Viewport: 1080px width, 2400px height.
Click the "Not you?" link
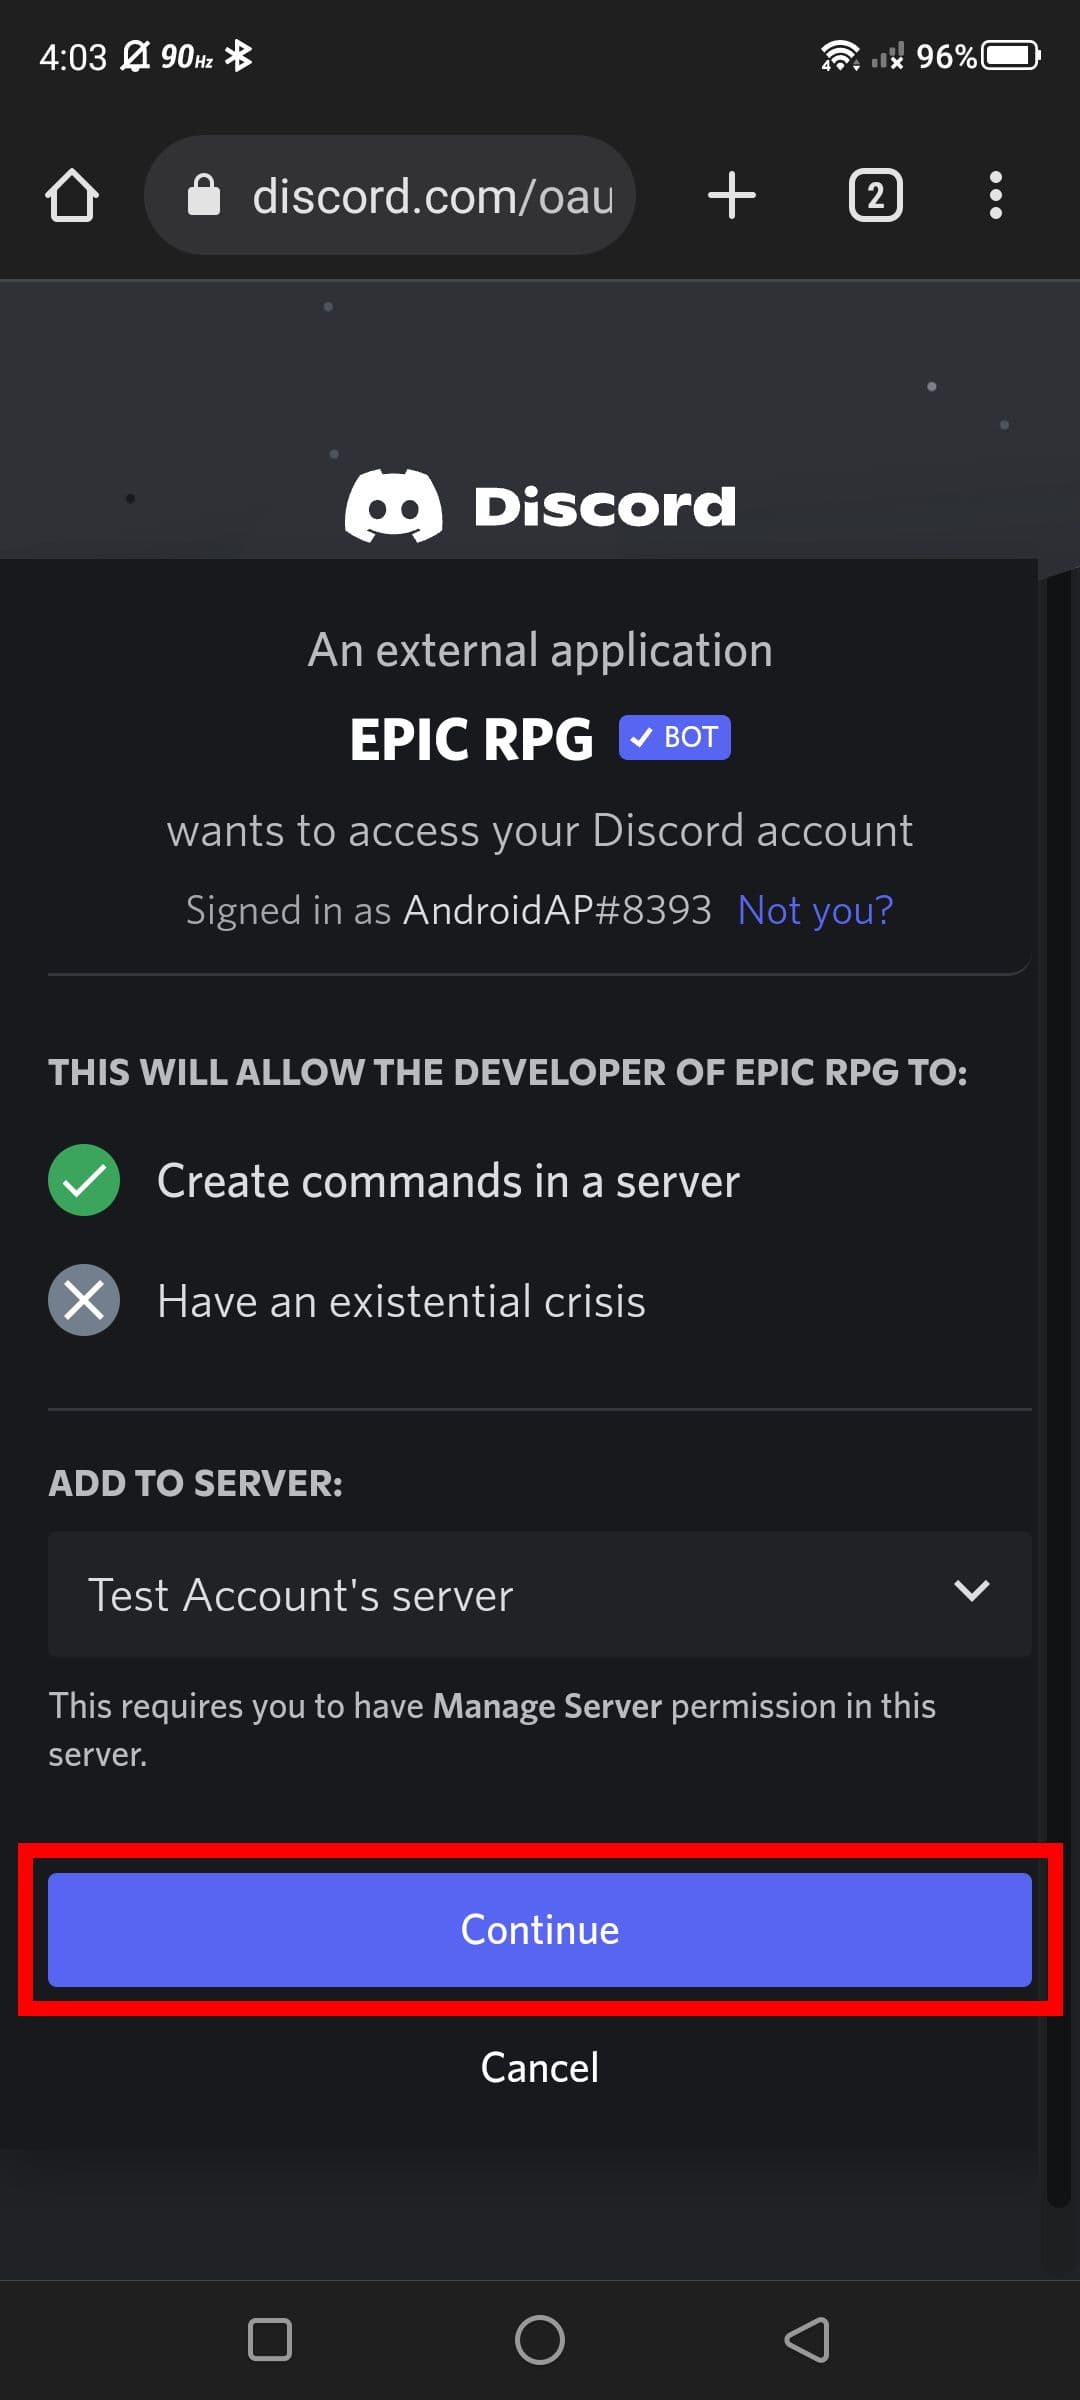pos(815,910)
